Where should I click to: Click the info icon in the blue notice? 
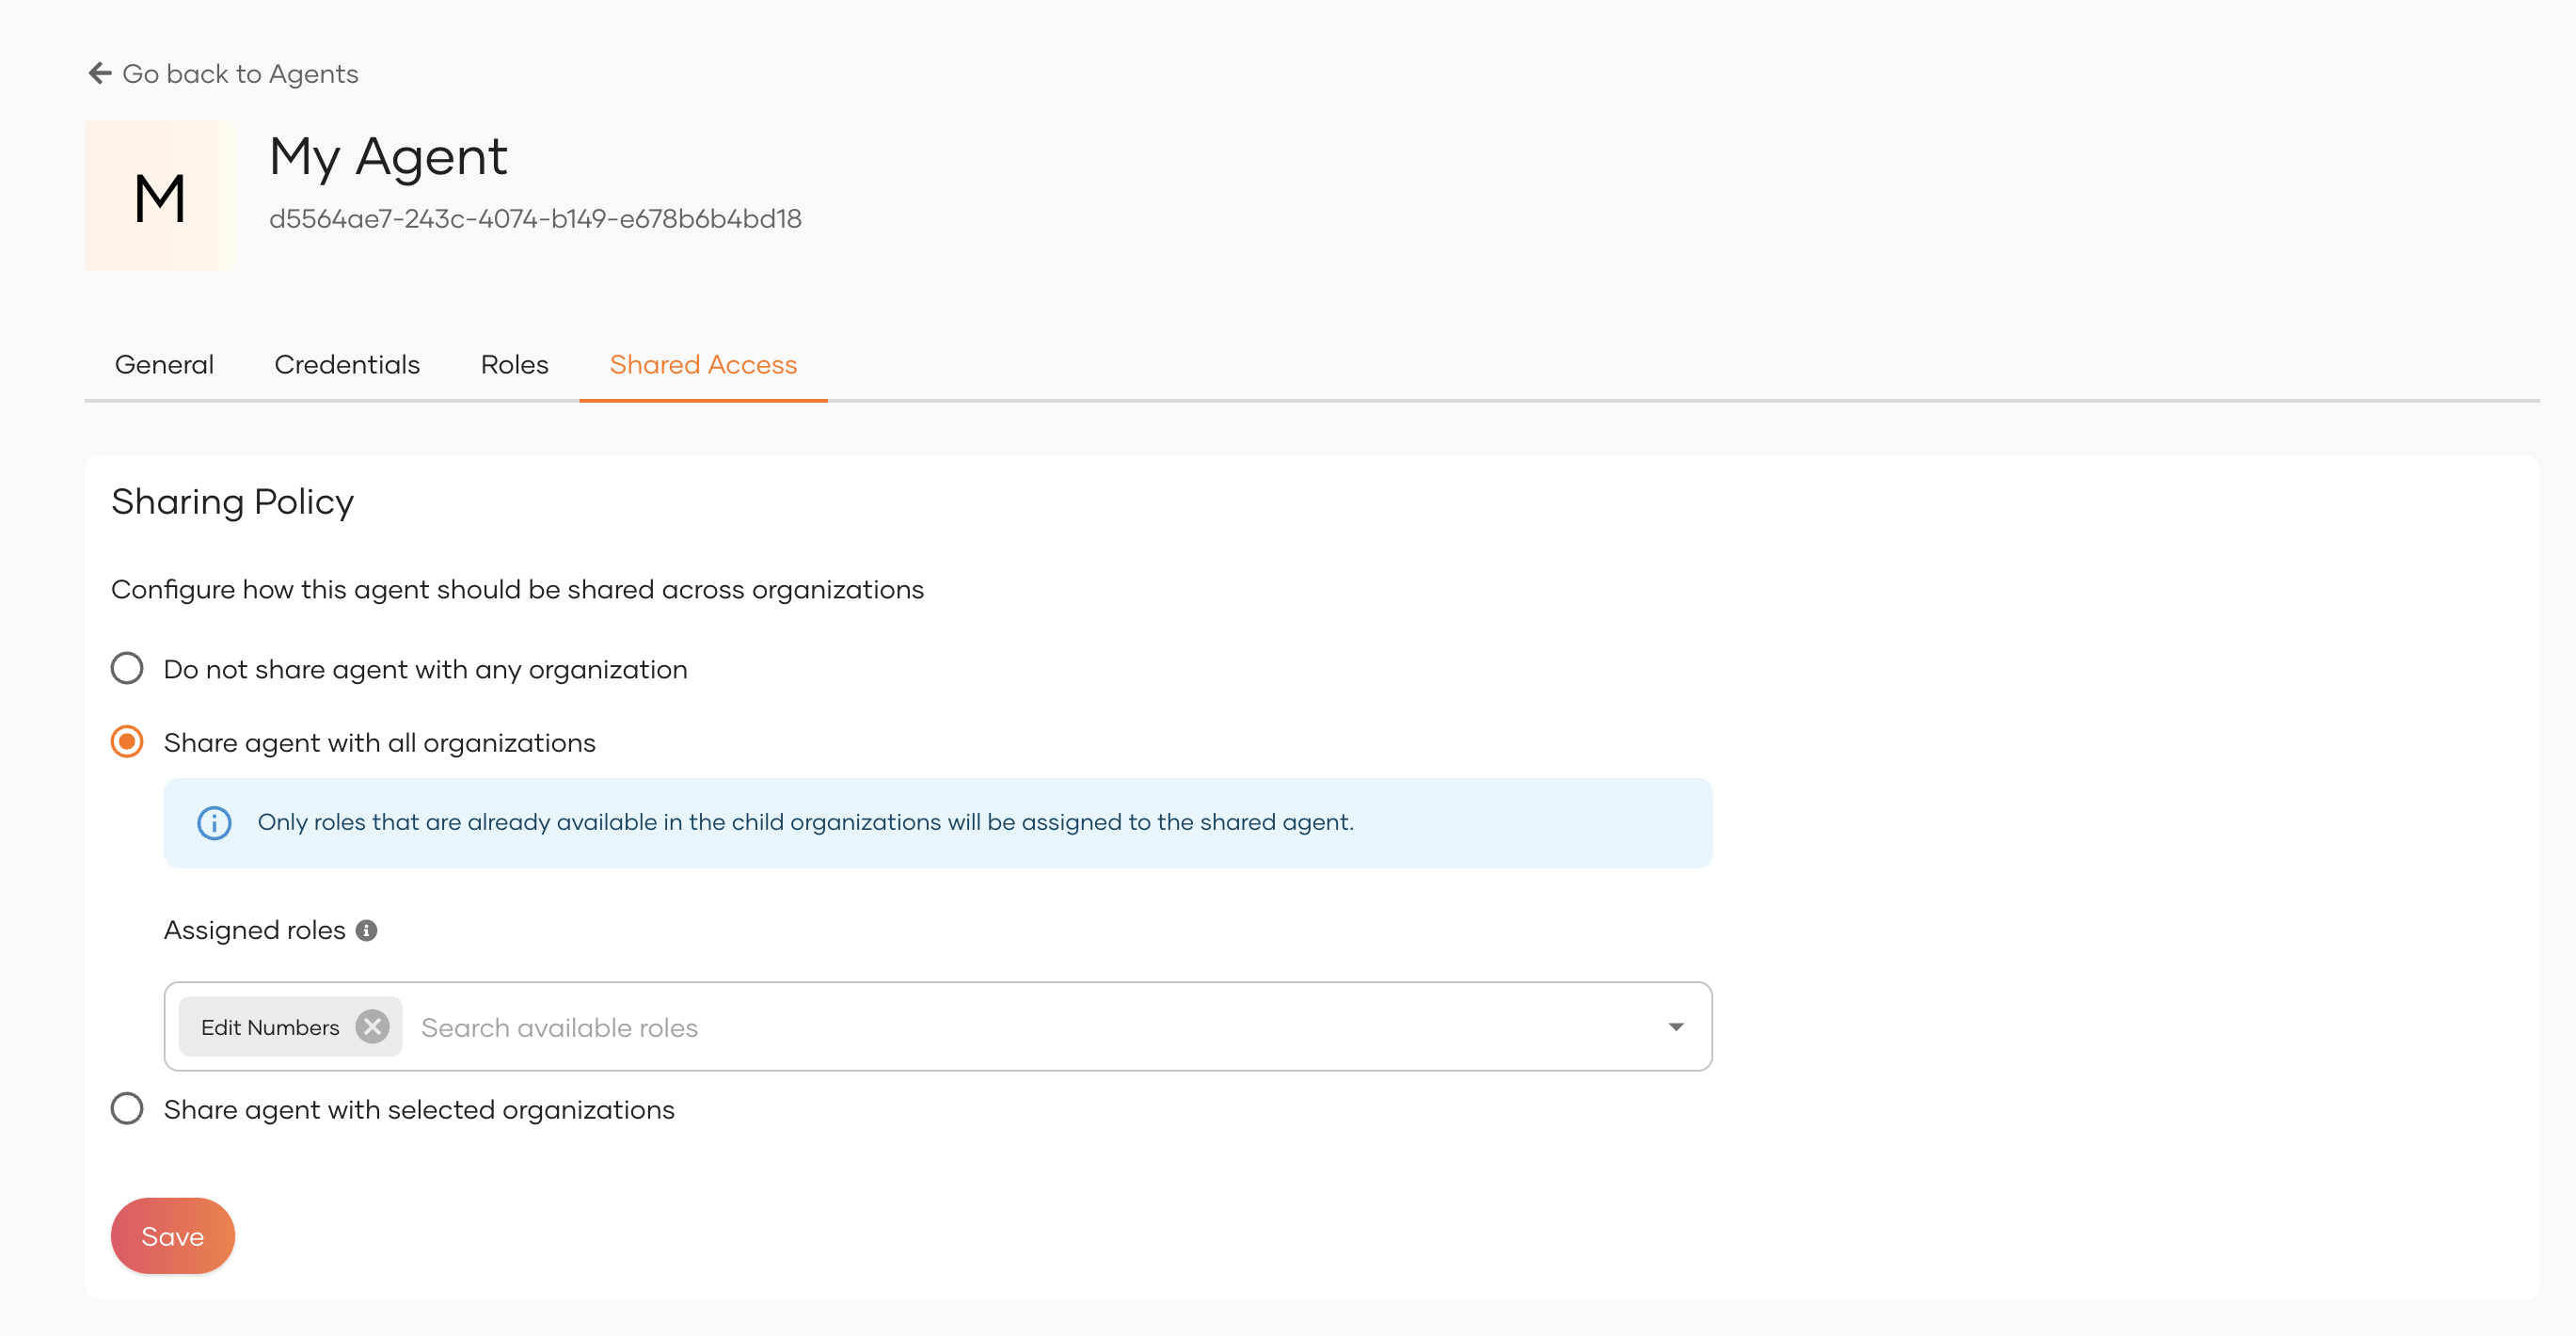tap(214, 823)
